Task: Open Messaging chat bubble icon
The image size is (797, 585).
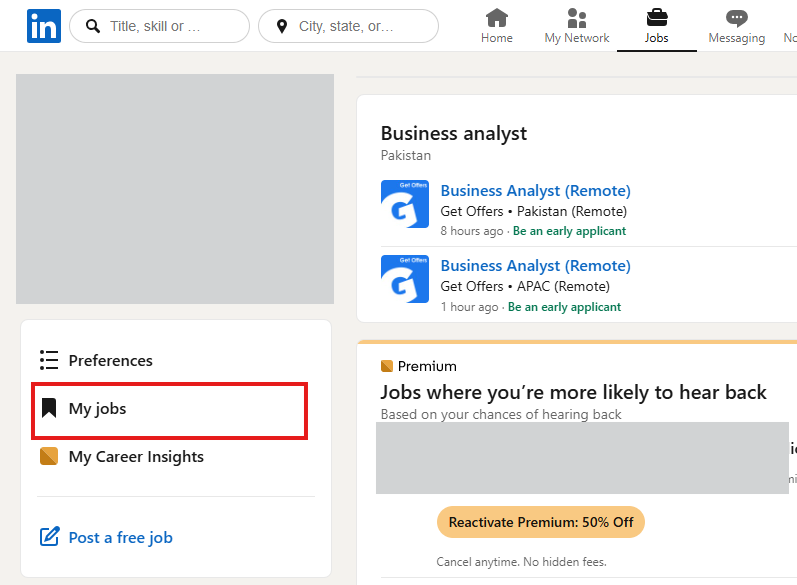Action: [736, 18]
